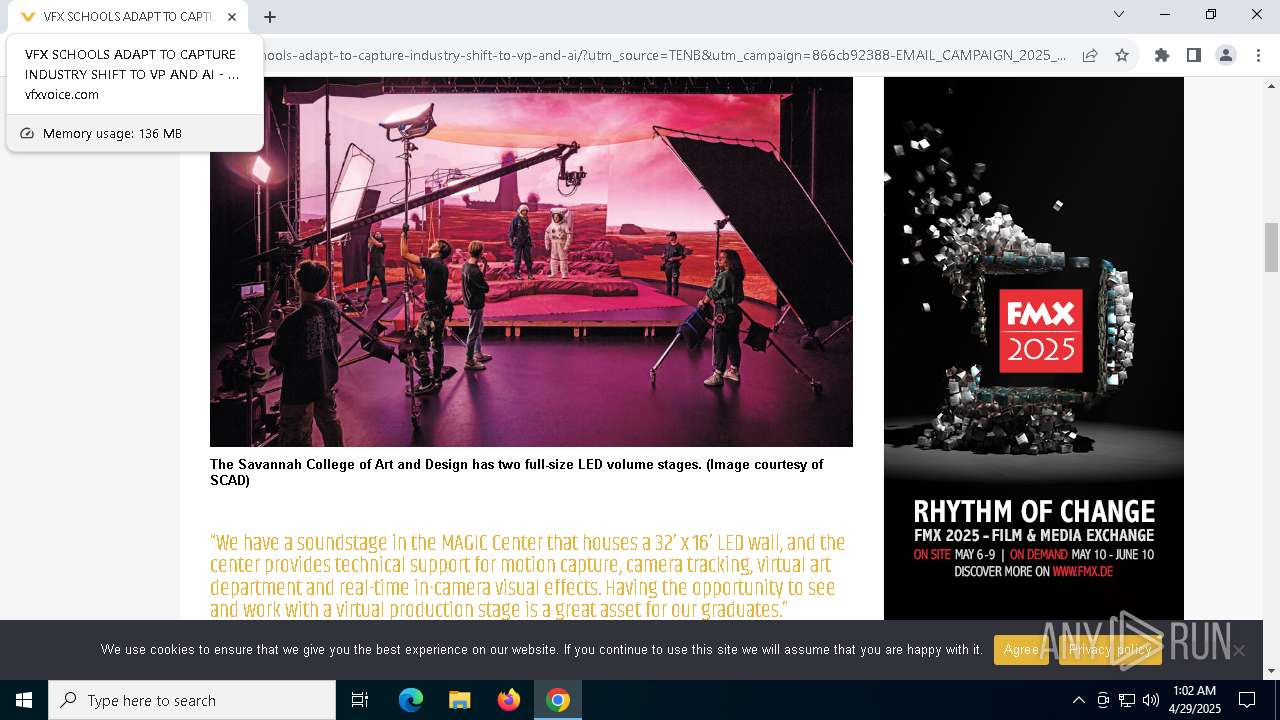Open the taskbar clock and date
Image resolution: width=1280 pixels, height=720 pixels.
point(1194,700)
